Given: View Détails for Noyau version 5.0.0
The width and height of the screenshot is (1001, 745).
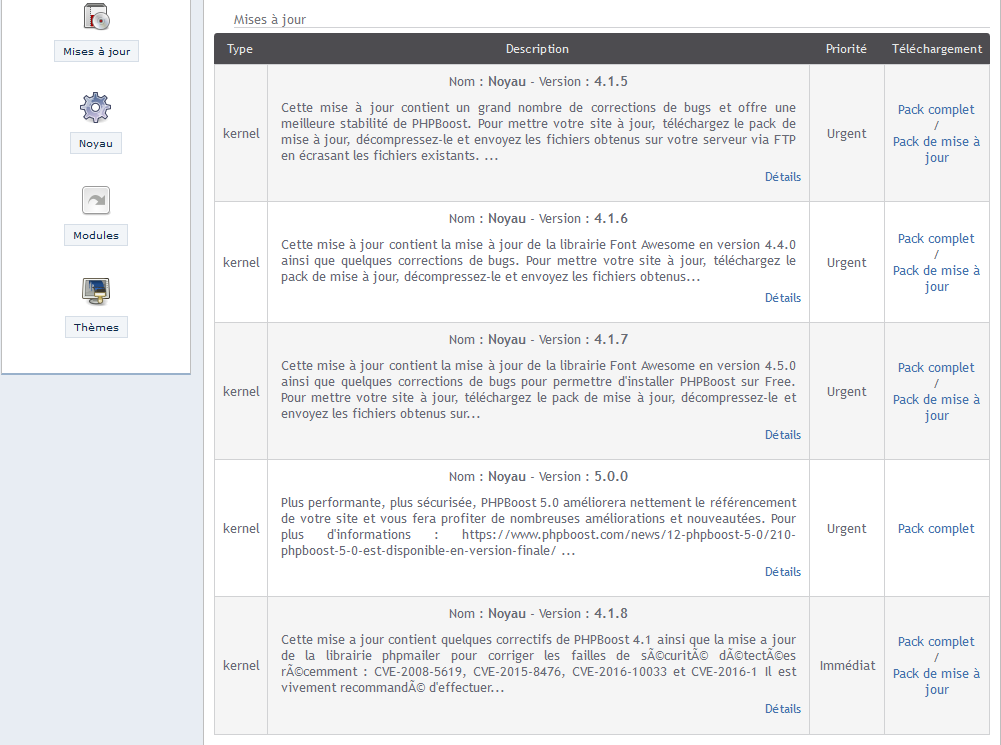Looking at the screenshot, I should [782, 572].
